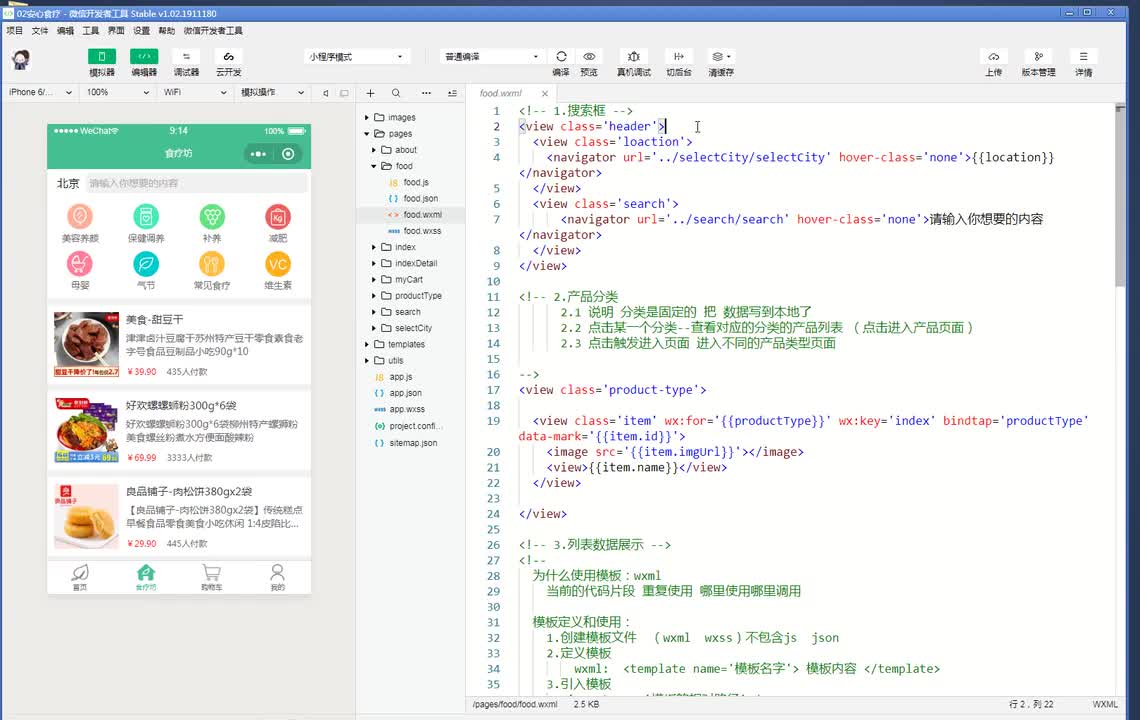
Task: Click the search icon in file explorer
Action: pos(396,93)
